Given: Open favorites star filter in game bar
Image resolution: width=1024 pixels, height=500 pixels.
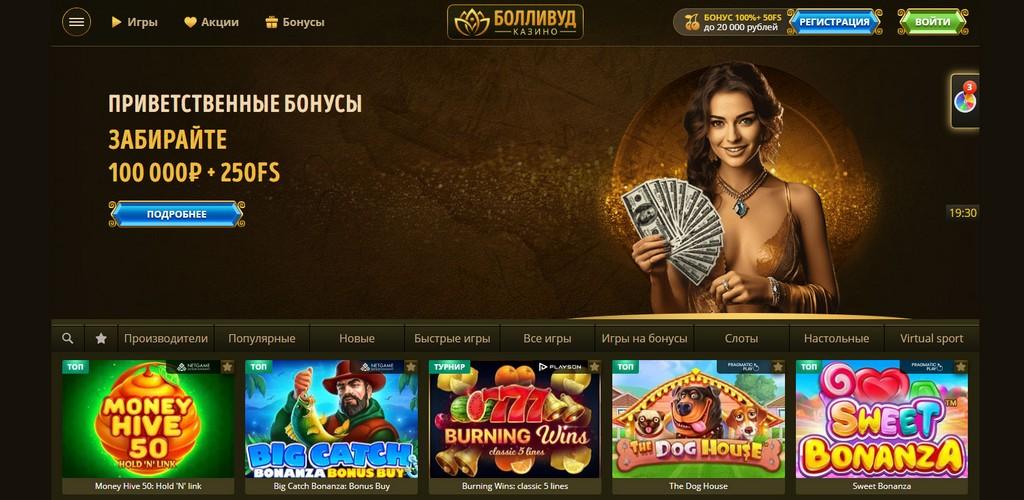Looking at the screenshot, I should pos(101,338).
